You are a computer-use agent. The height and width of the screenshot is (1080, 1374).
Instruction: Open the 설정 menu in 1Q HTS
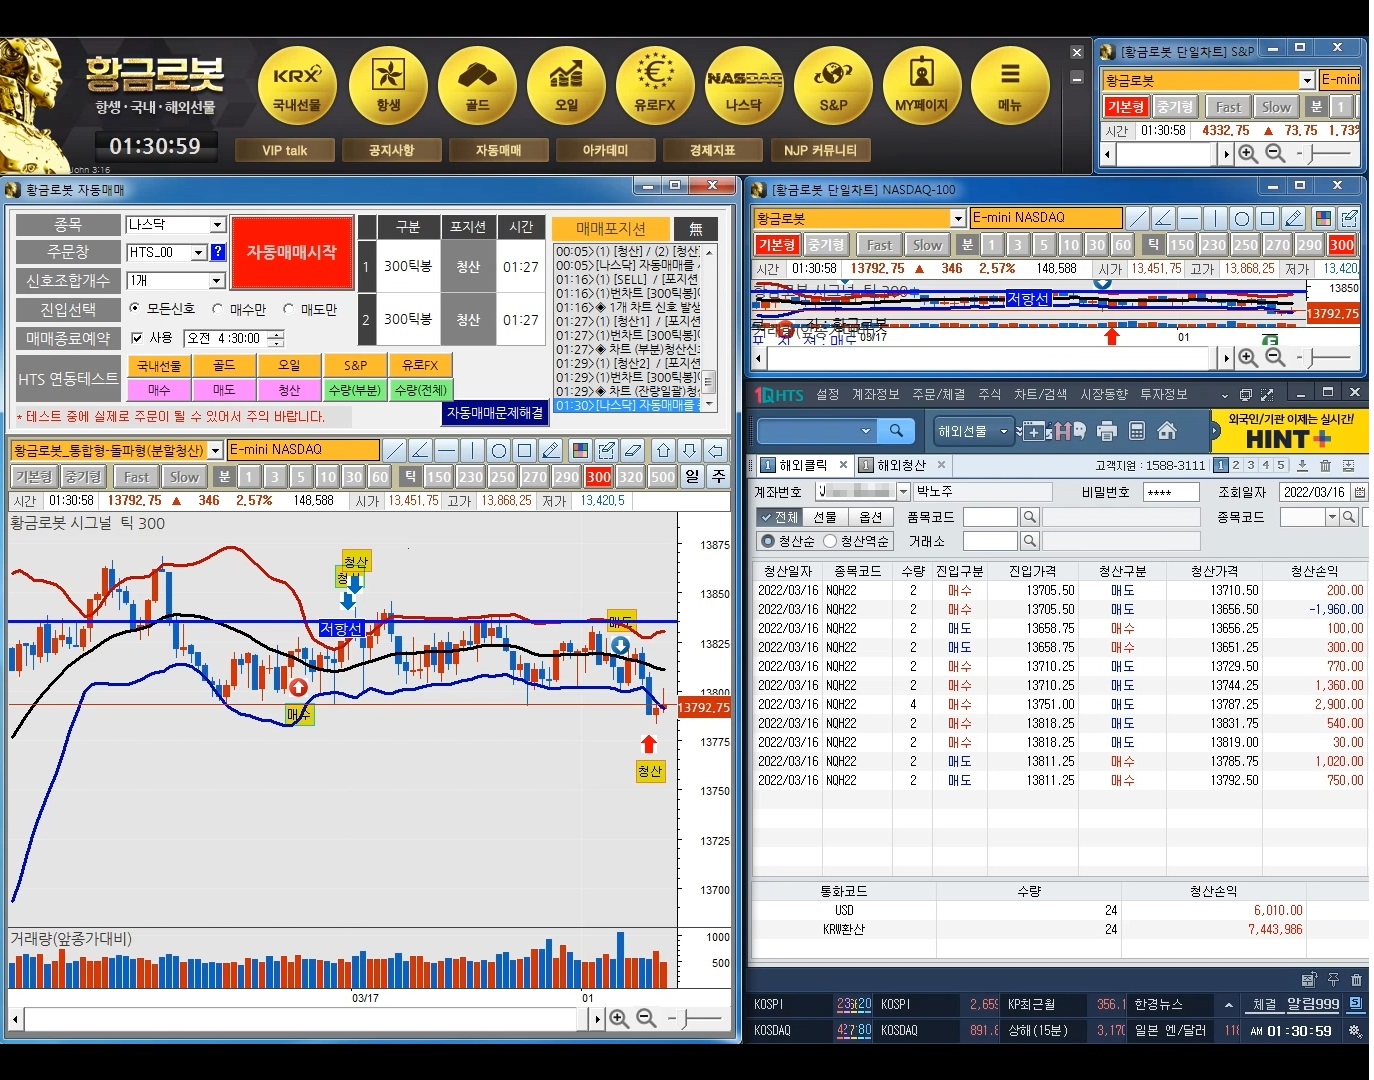pos(827,394)
